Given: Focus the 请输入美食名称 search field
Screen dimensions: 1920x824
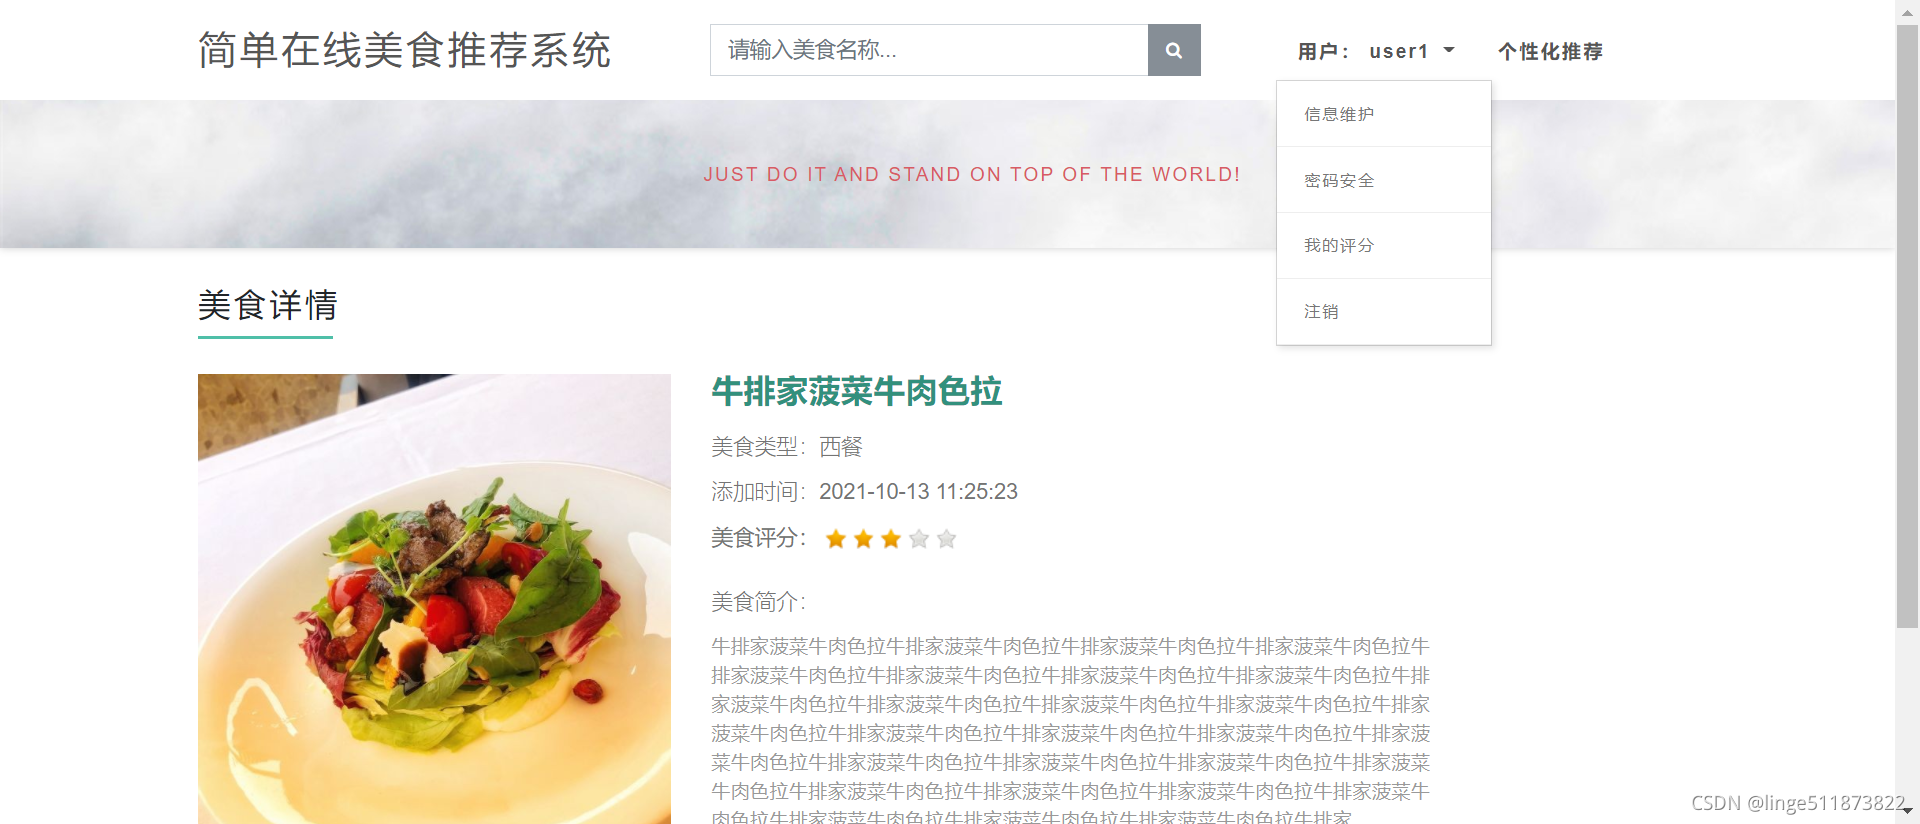Looking at the screenshot, I should tap(929, 50).
